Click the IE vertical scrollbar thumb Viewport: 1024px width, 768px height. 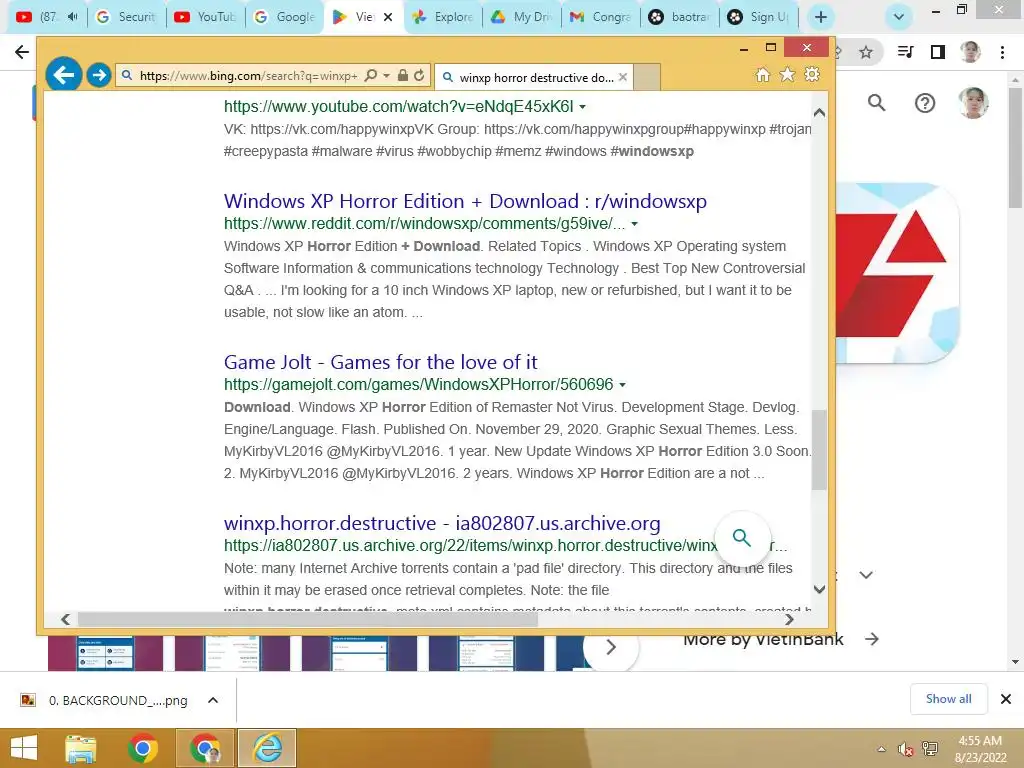pos(819,449)
